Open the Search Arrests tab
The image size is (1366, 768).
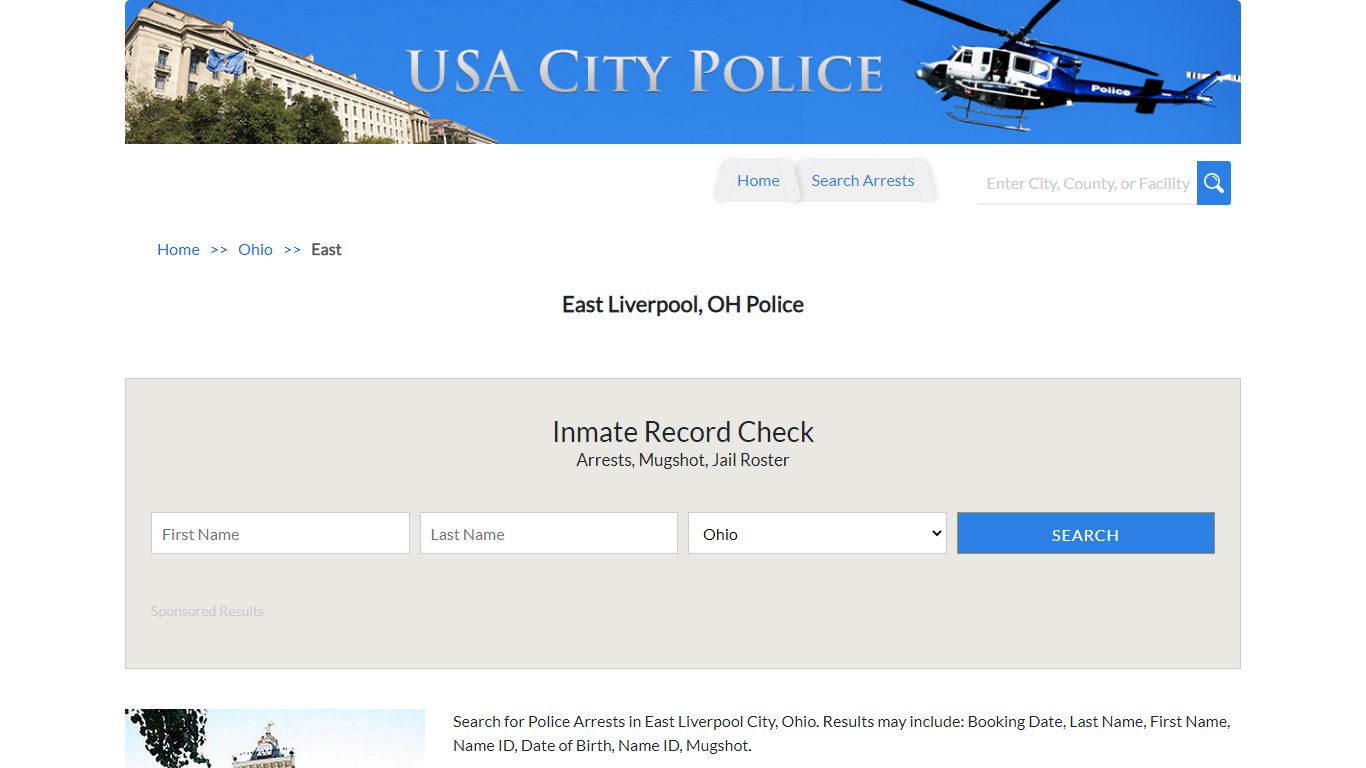coord(862,181)
